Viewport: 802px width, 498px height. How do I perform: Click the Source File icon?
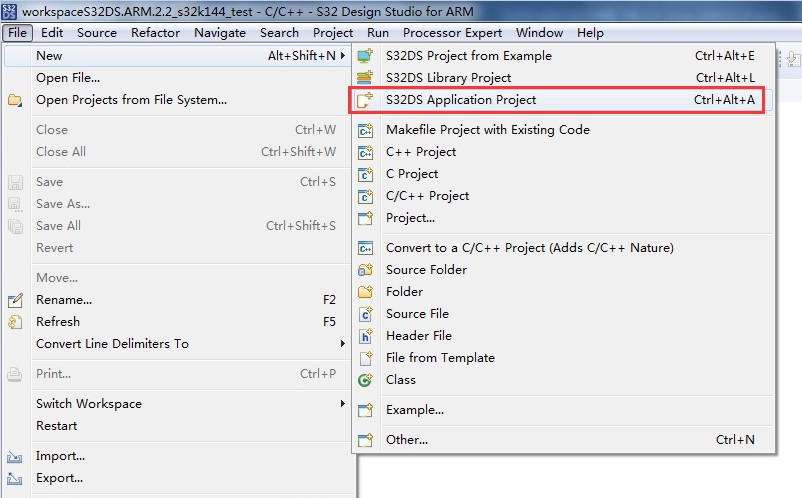[365, 314]
